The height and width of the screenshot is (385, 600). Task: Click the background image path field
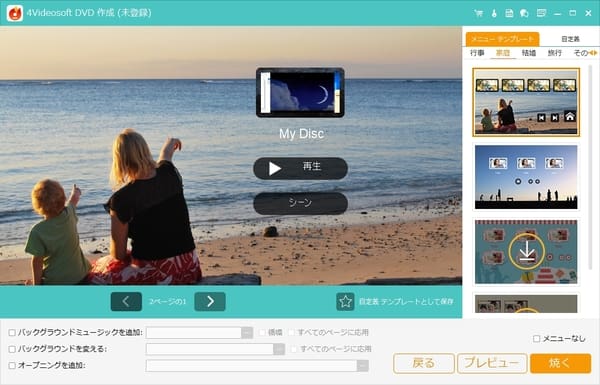[209, 349]
